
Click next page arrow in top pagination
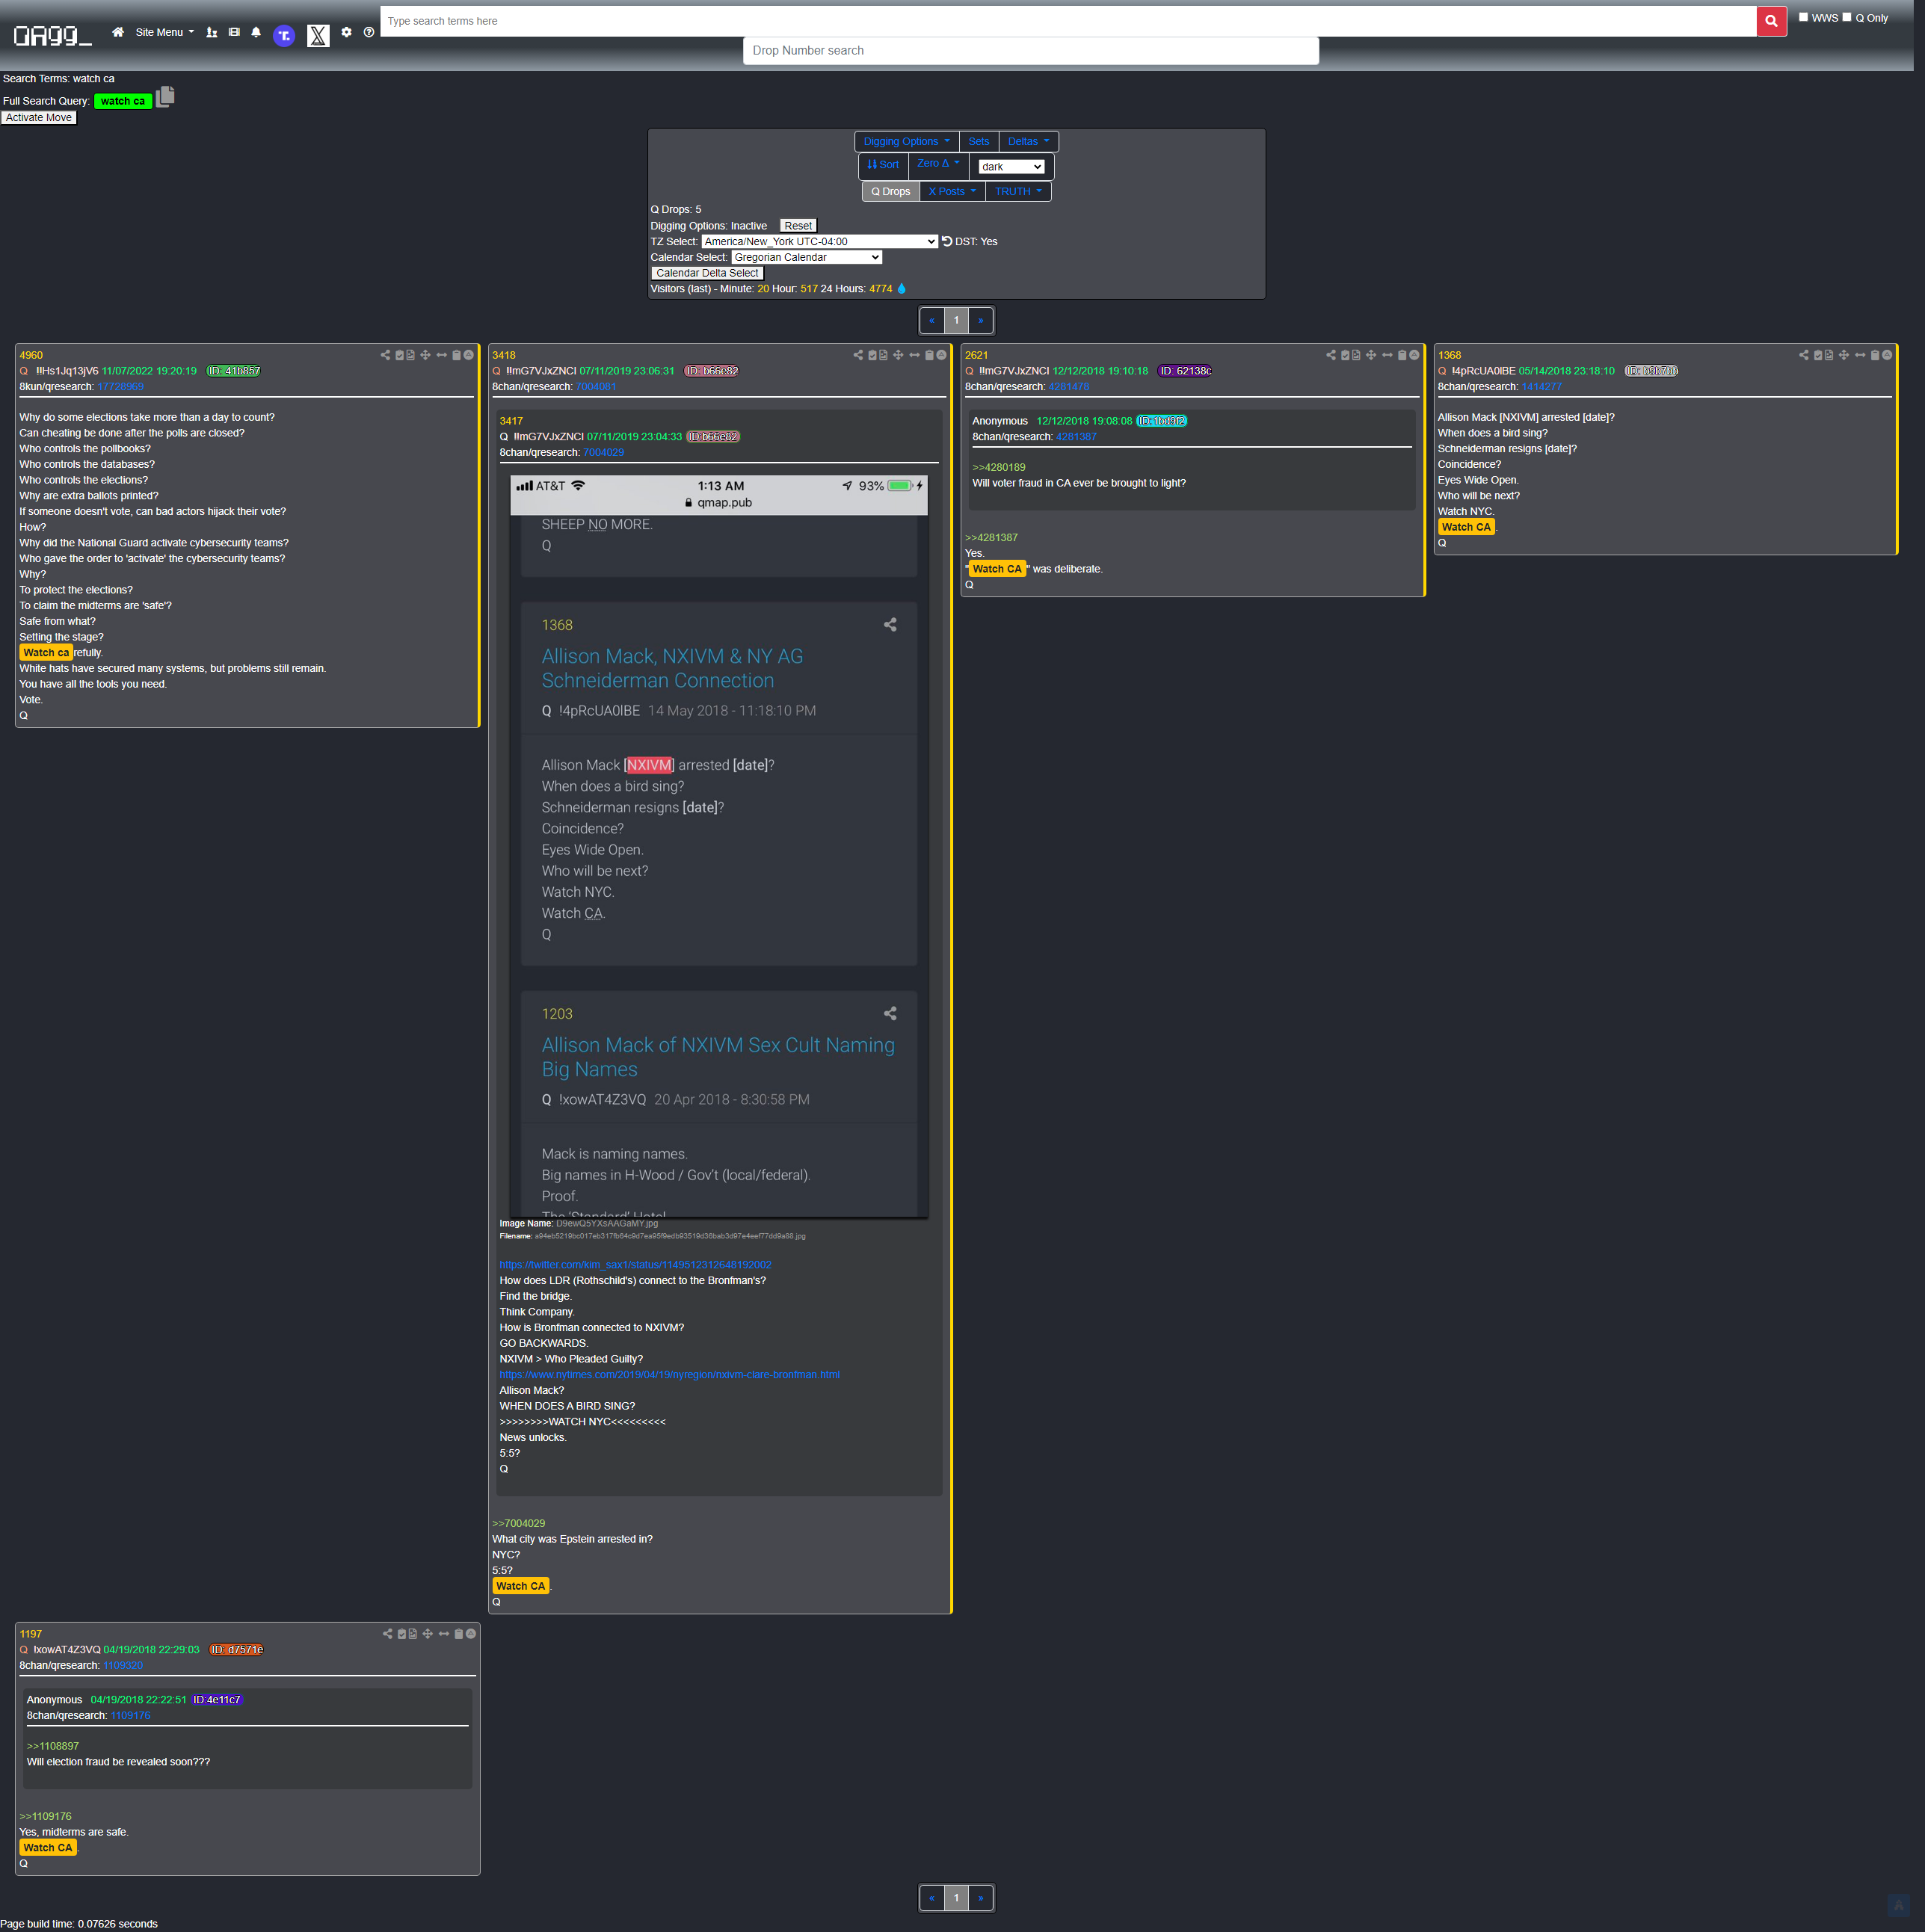(x=981, y=320)
